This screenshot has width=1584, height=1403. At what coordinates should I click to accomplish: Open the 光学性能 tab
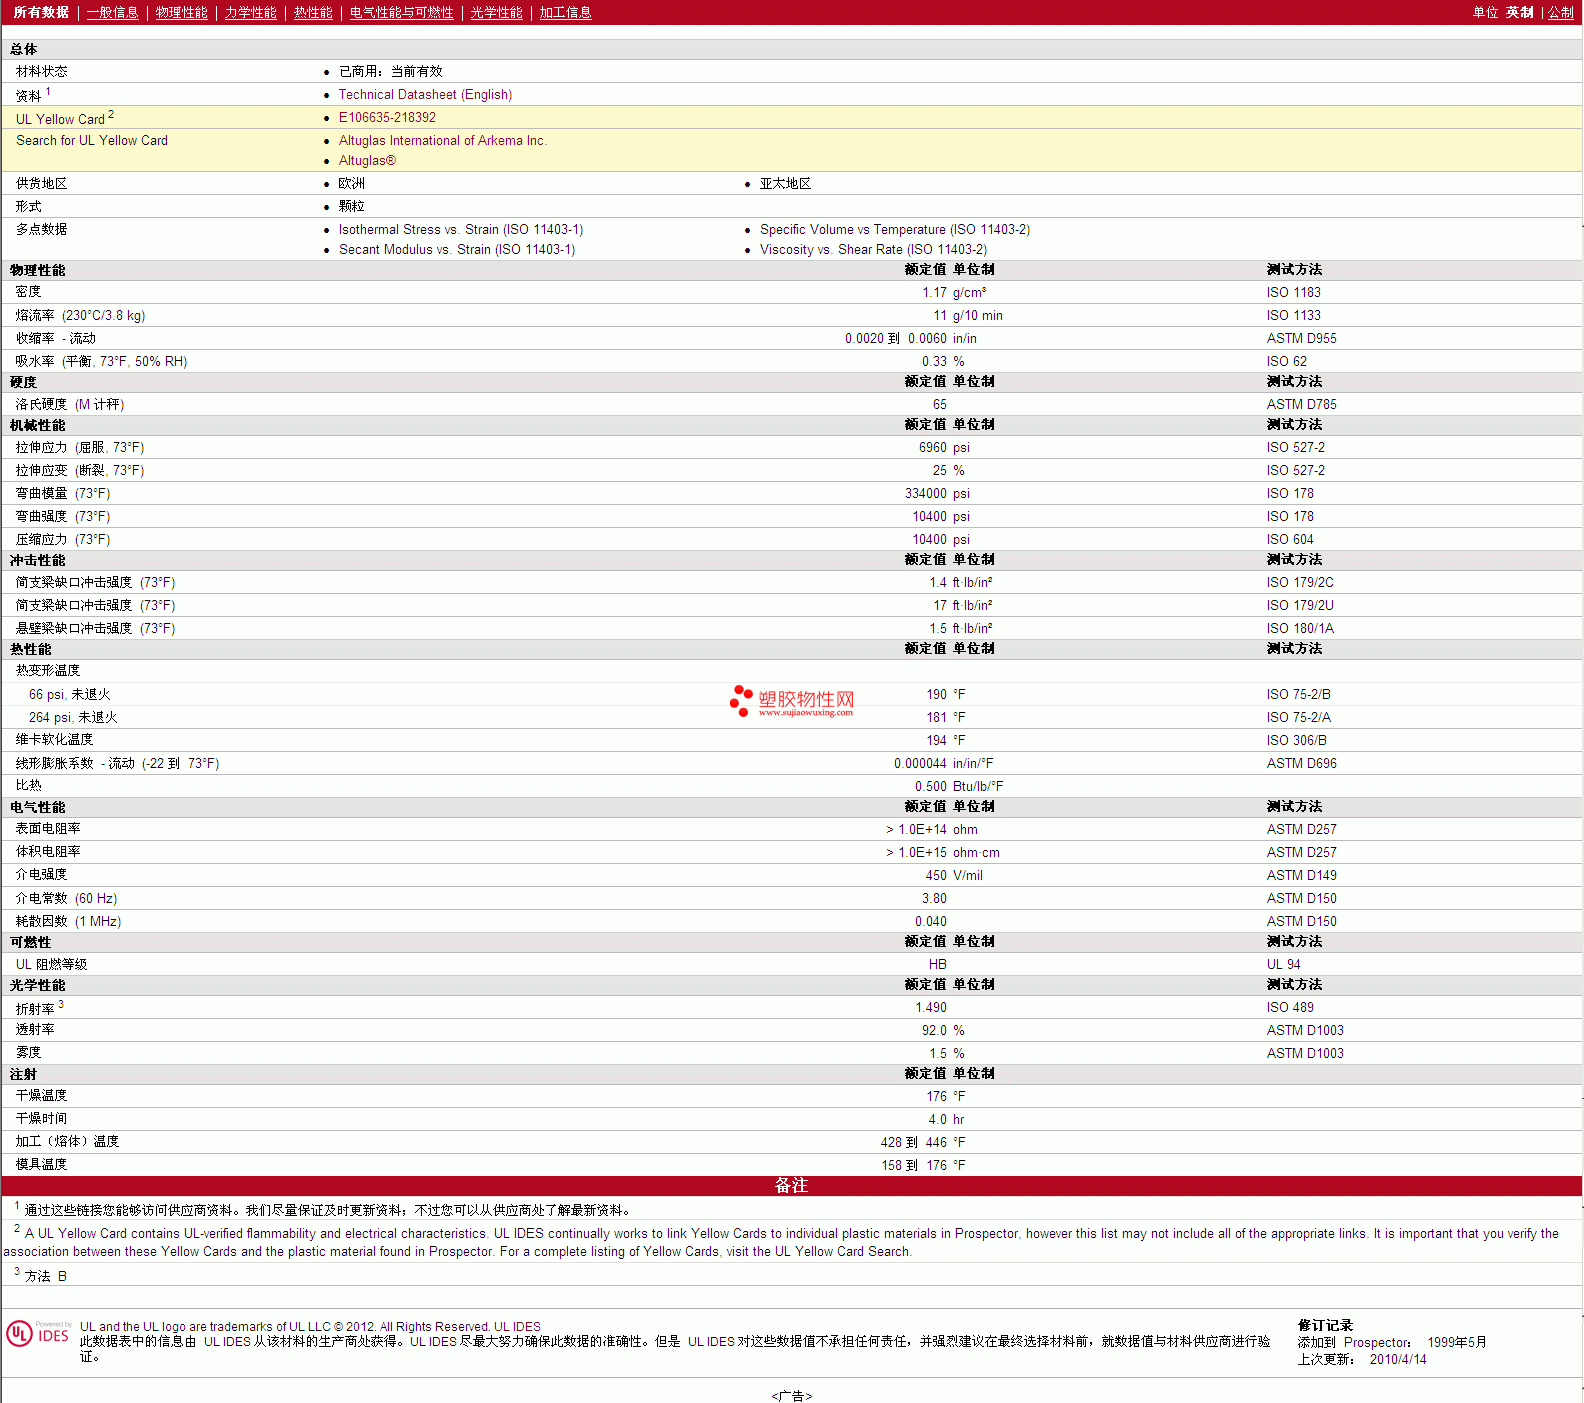point(496,12)
